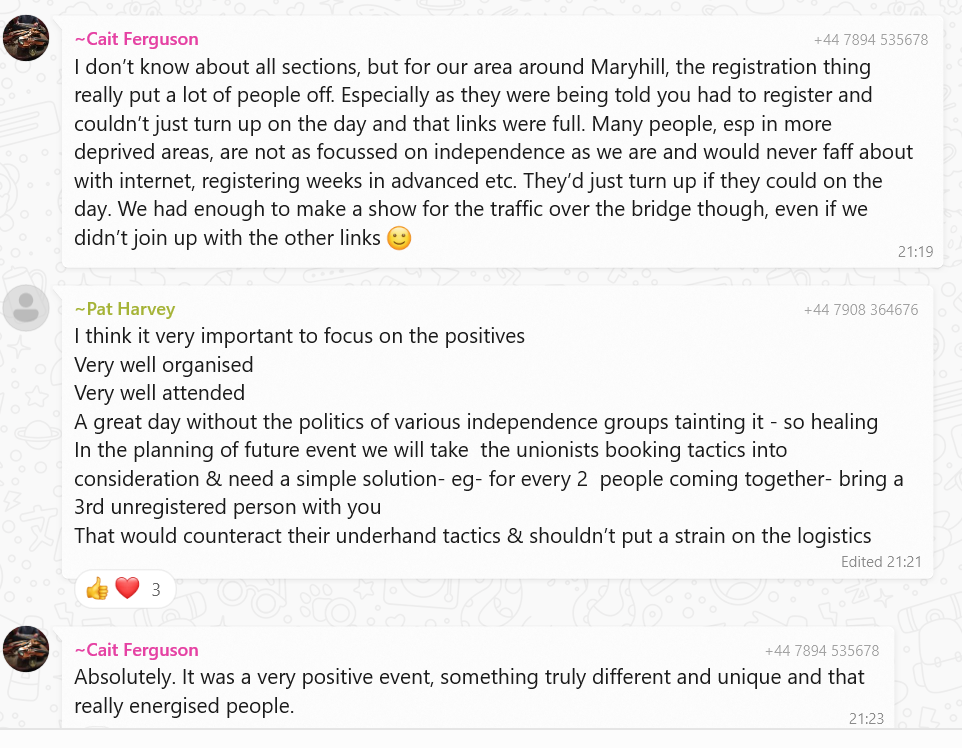Click the thumbs up reaction emoji
Screen dimensions: 962x748
[x=97, y=589]
